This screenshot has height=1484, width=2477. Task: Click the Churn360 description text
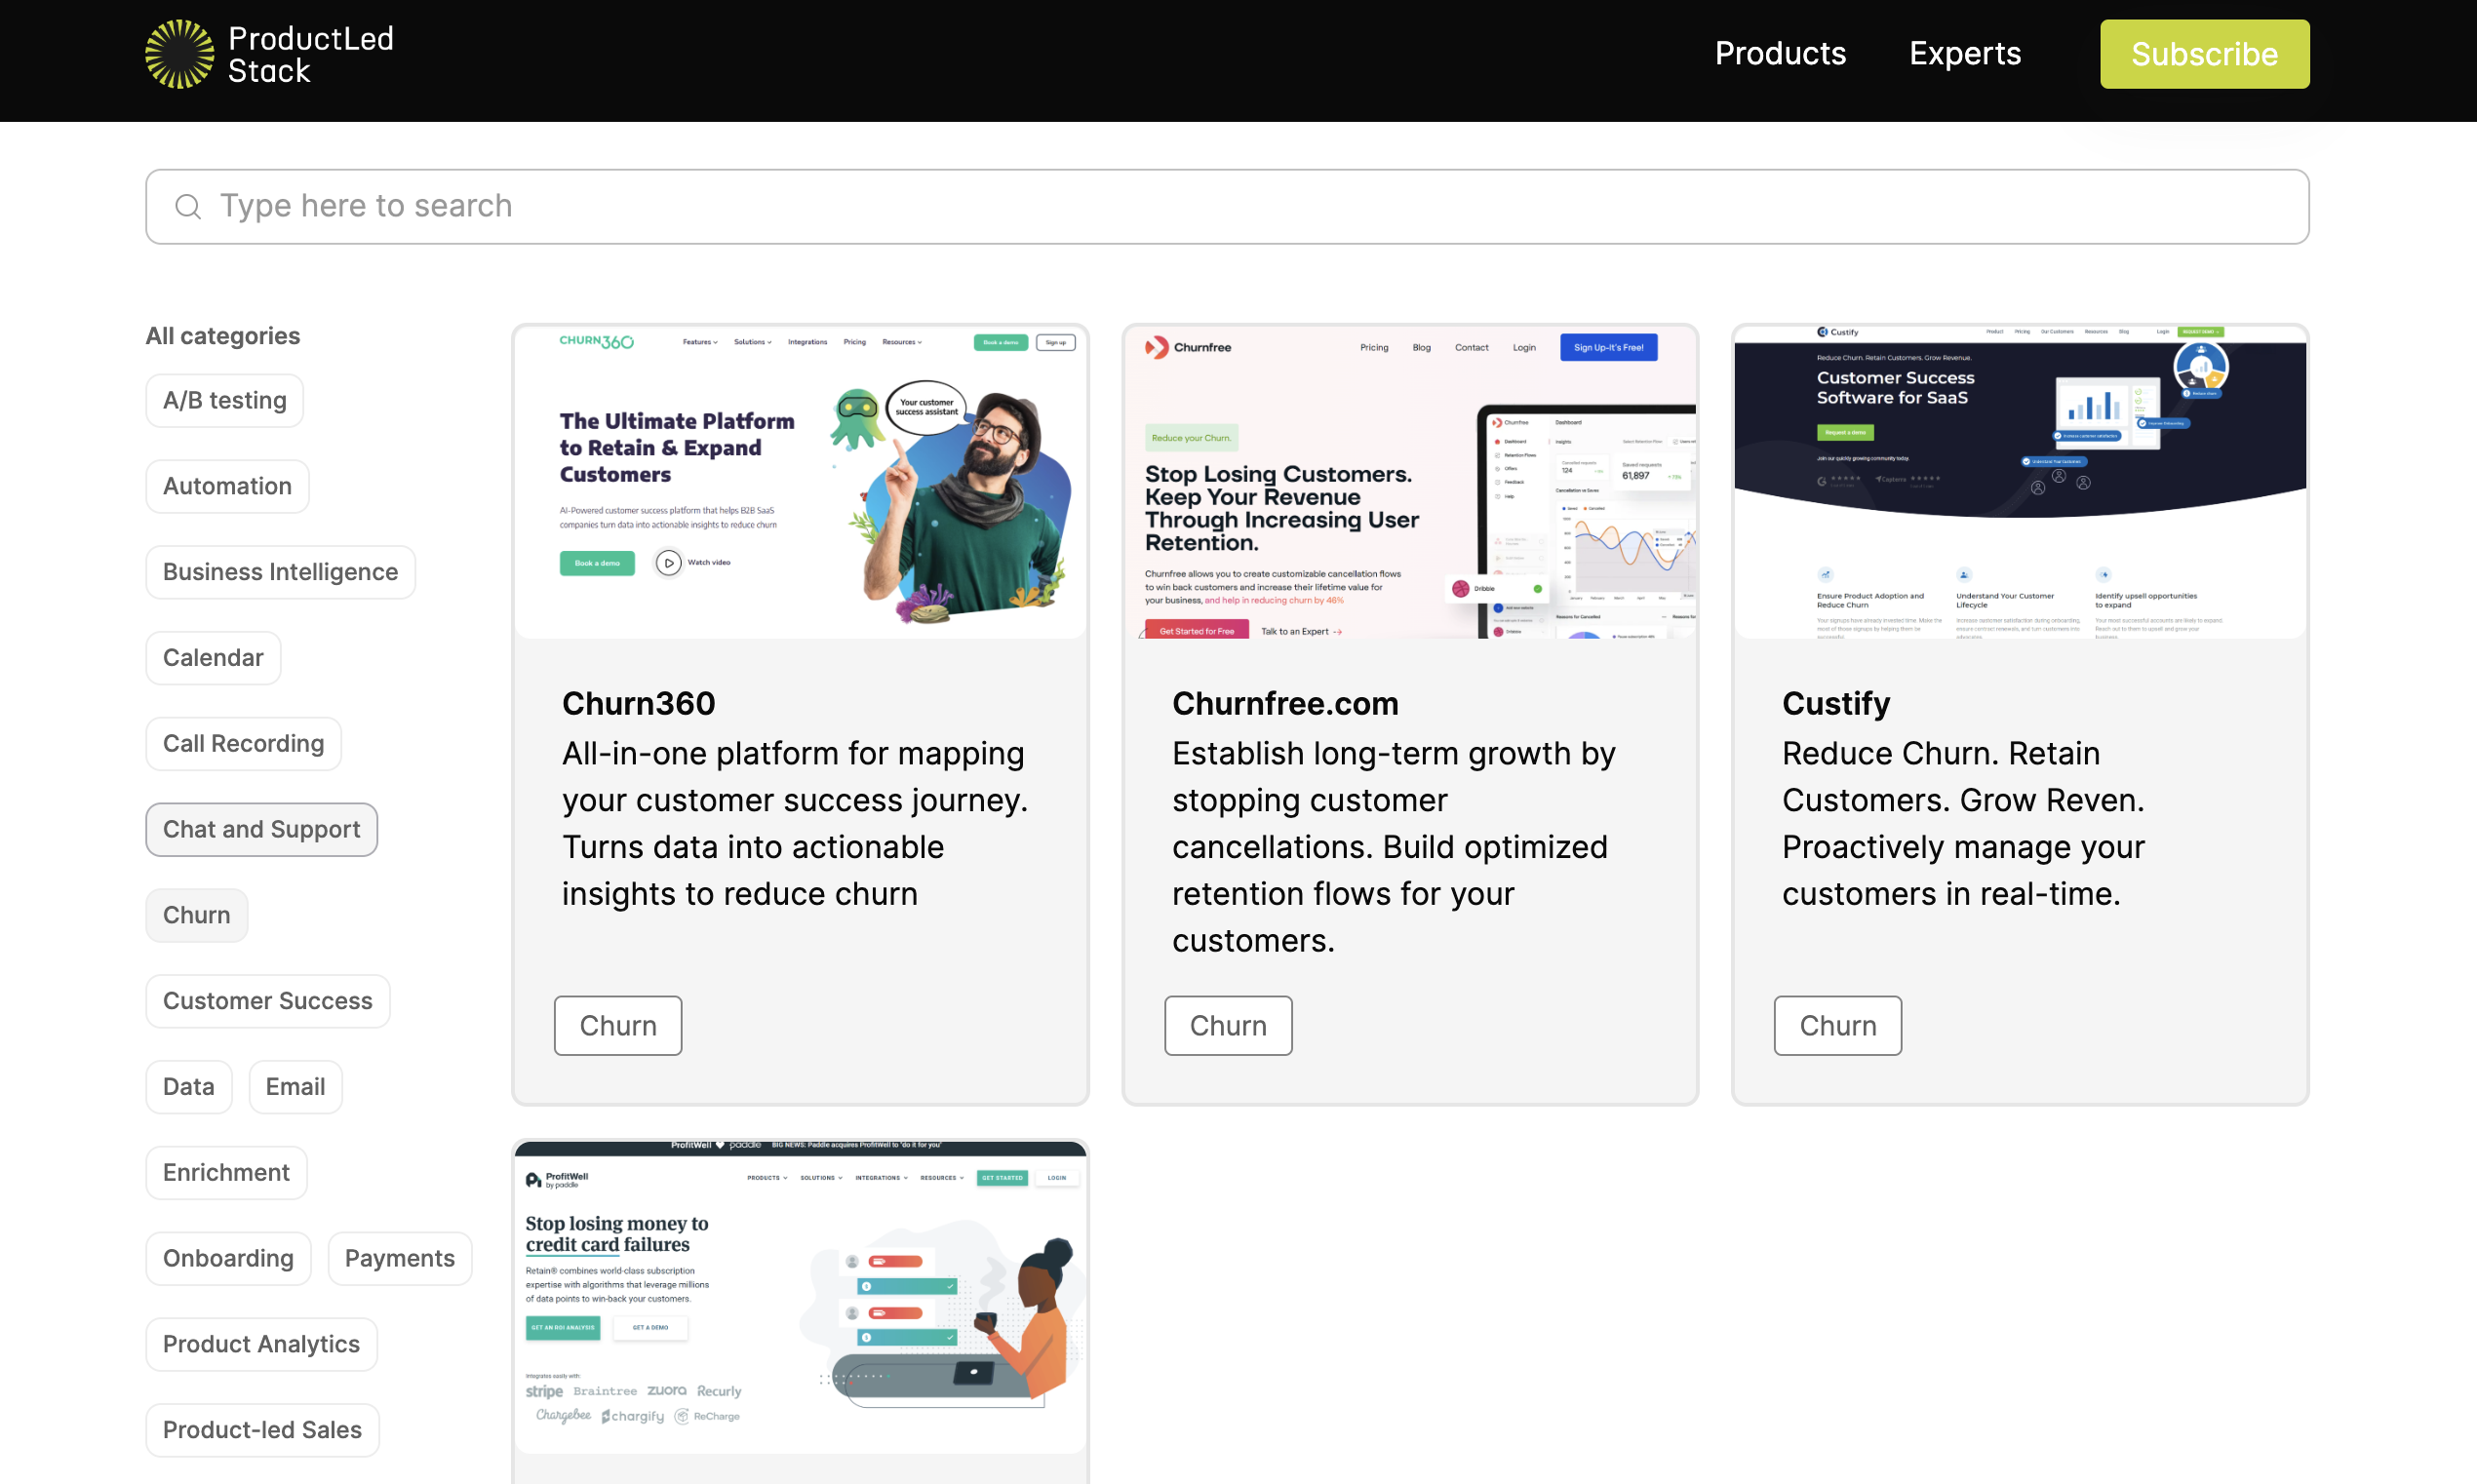[795, 824]
